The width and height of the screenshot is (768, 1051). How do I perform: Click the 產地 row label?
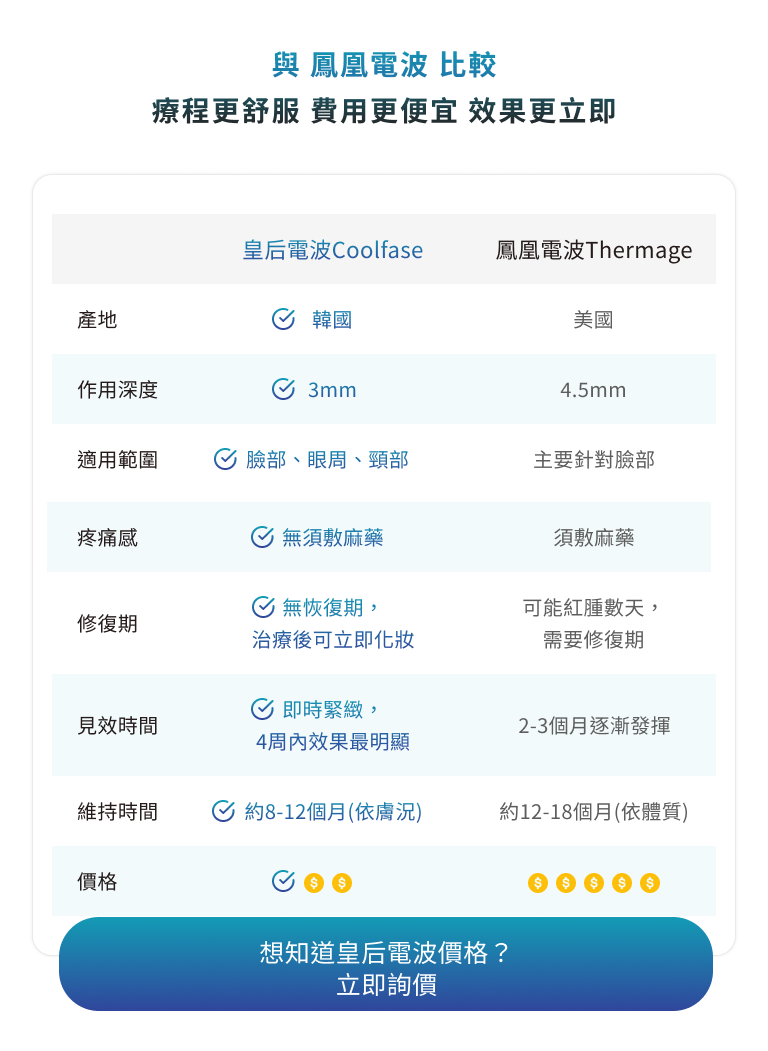tap(97, 320)
